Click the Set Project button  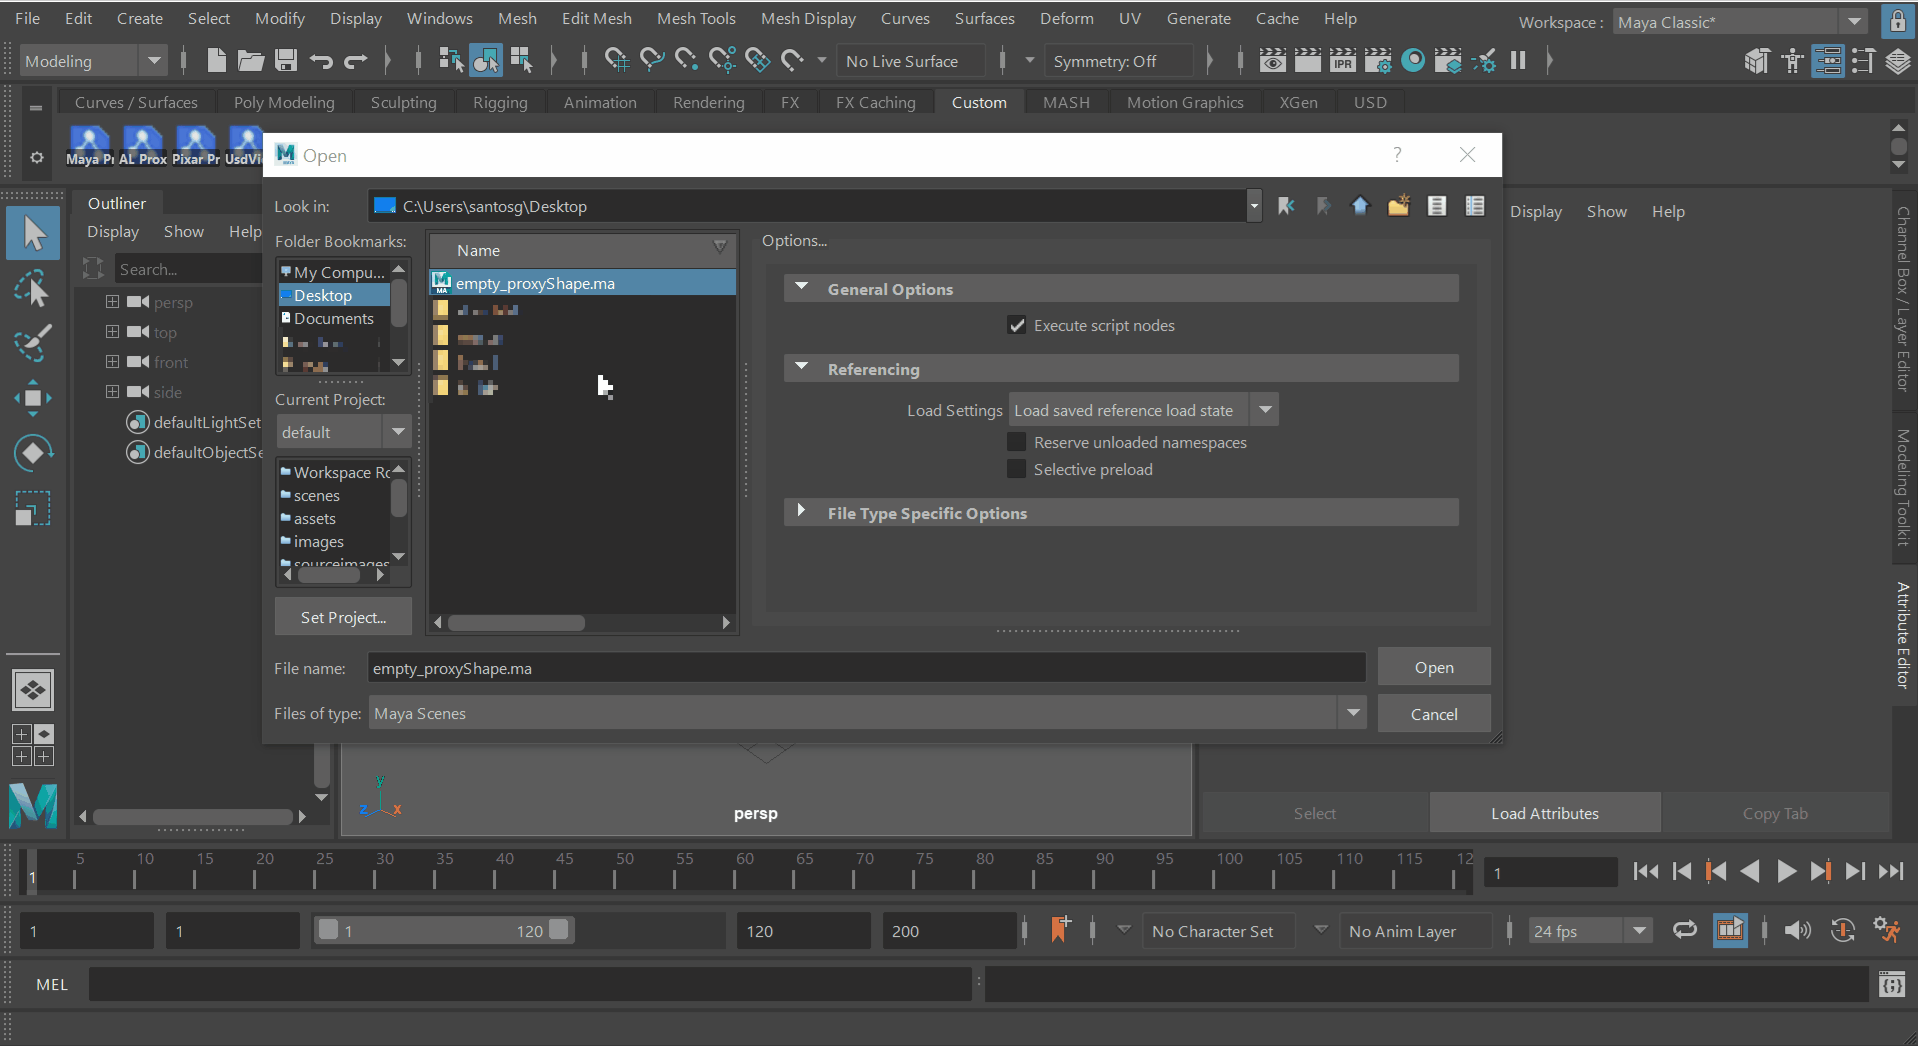(343, 617)
